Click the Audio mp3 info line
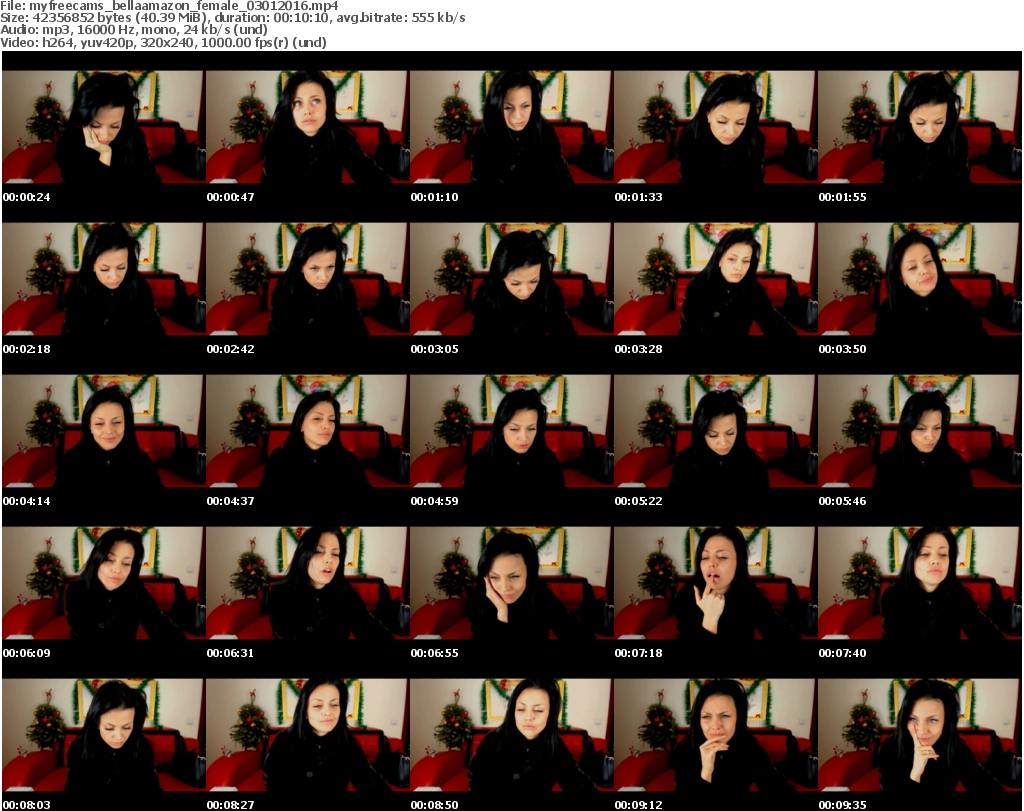Screen dimensions: 1024x811 pos(134,30)
